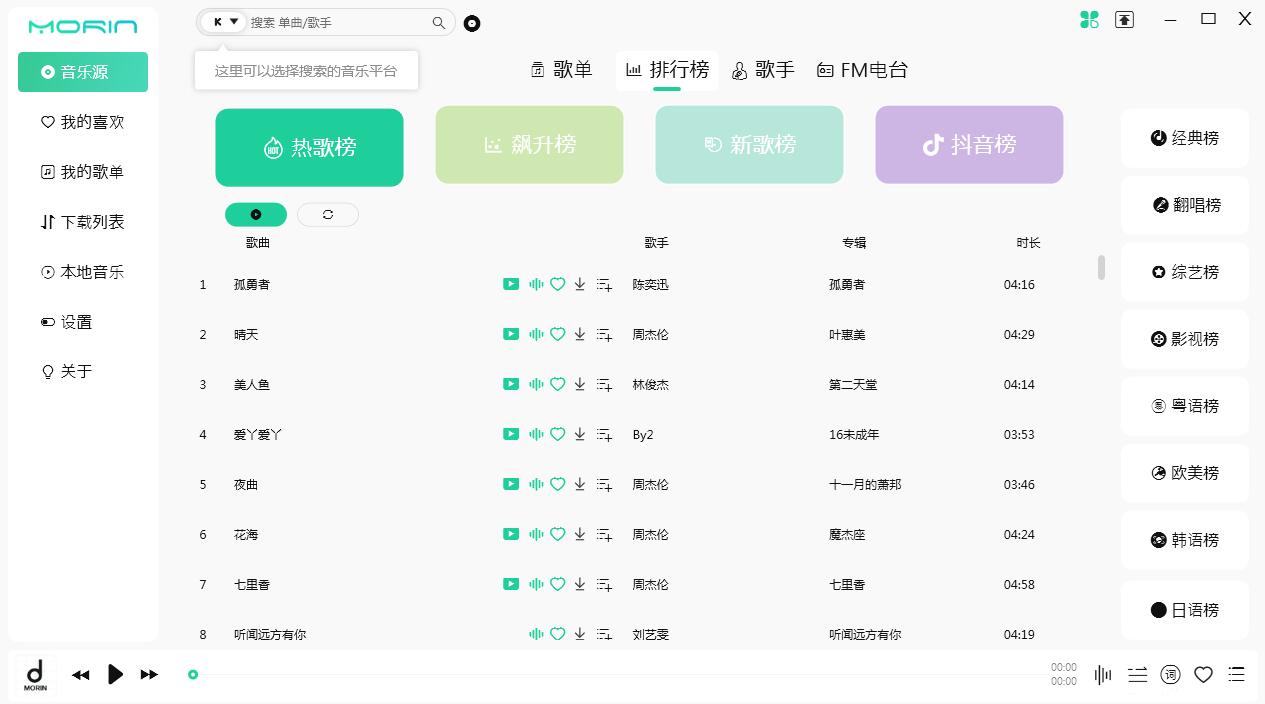Open the 欧美榜 chart
The width and height of the screenshot is (1265, 704).
1185,473
